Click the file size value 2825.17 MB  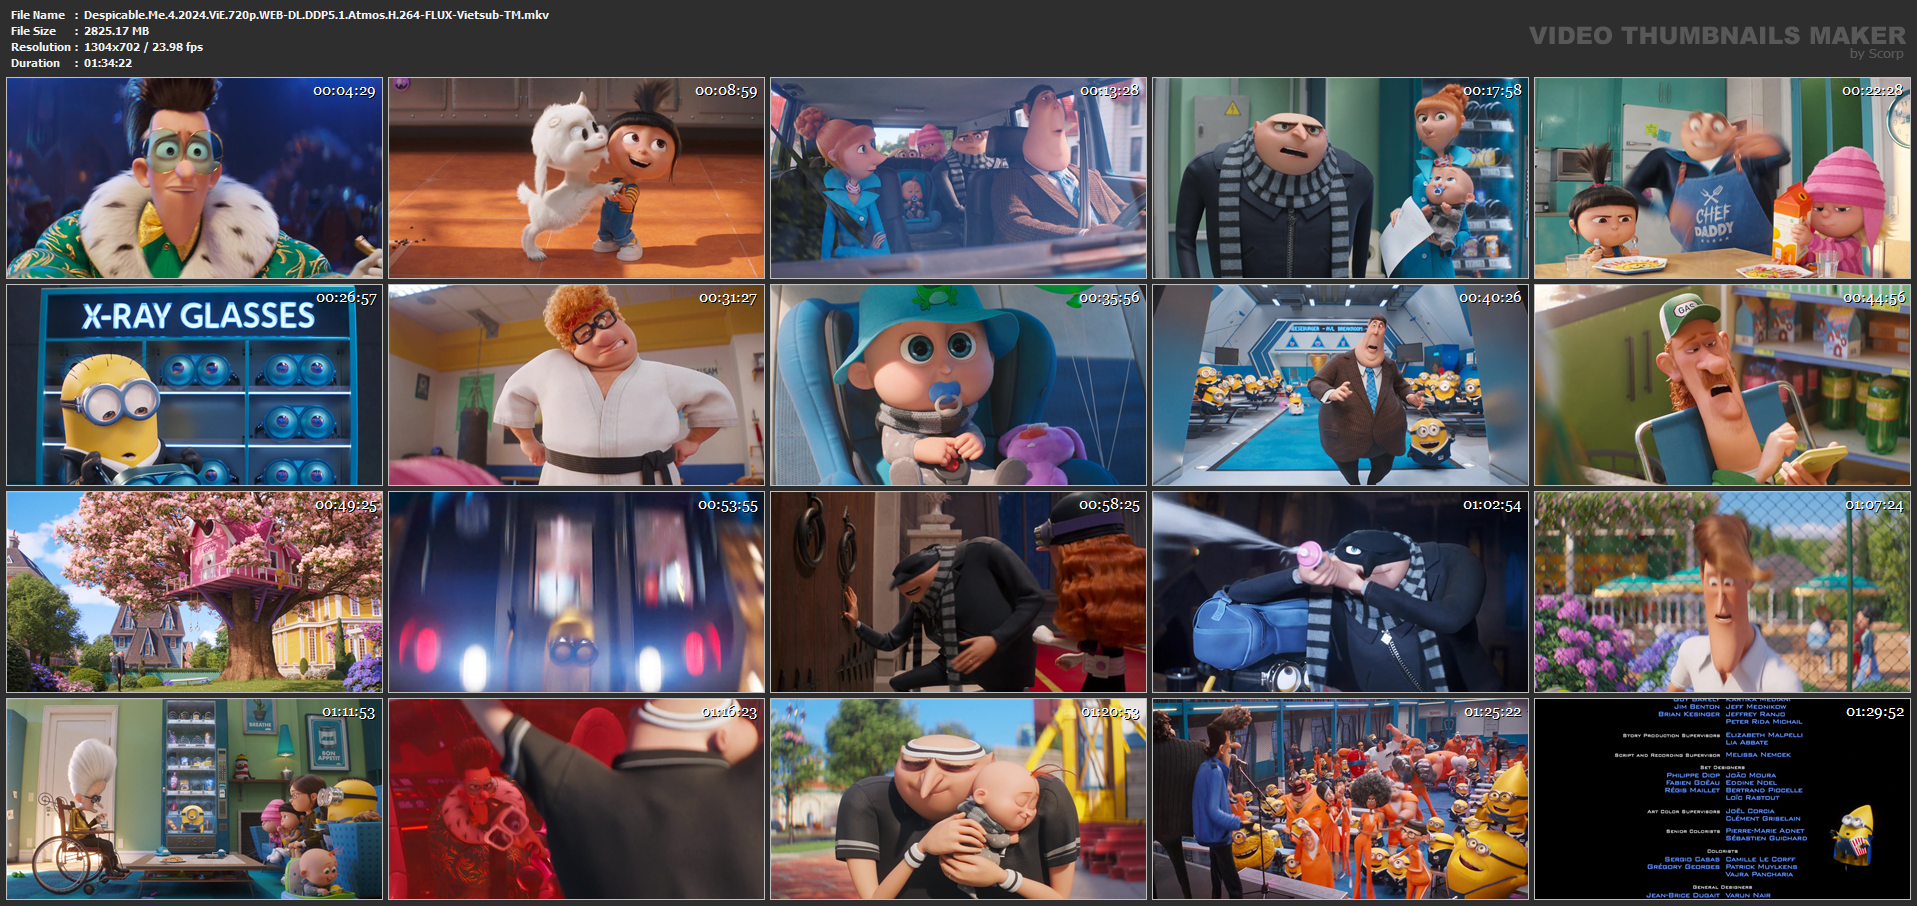click(x=116, y=31)
